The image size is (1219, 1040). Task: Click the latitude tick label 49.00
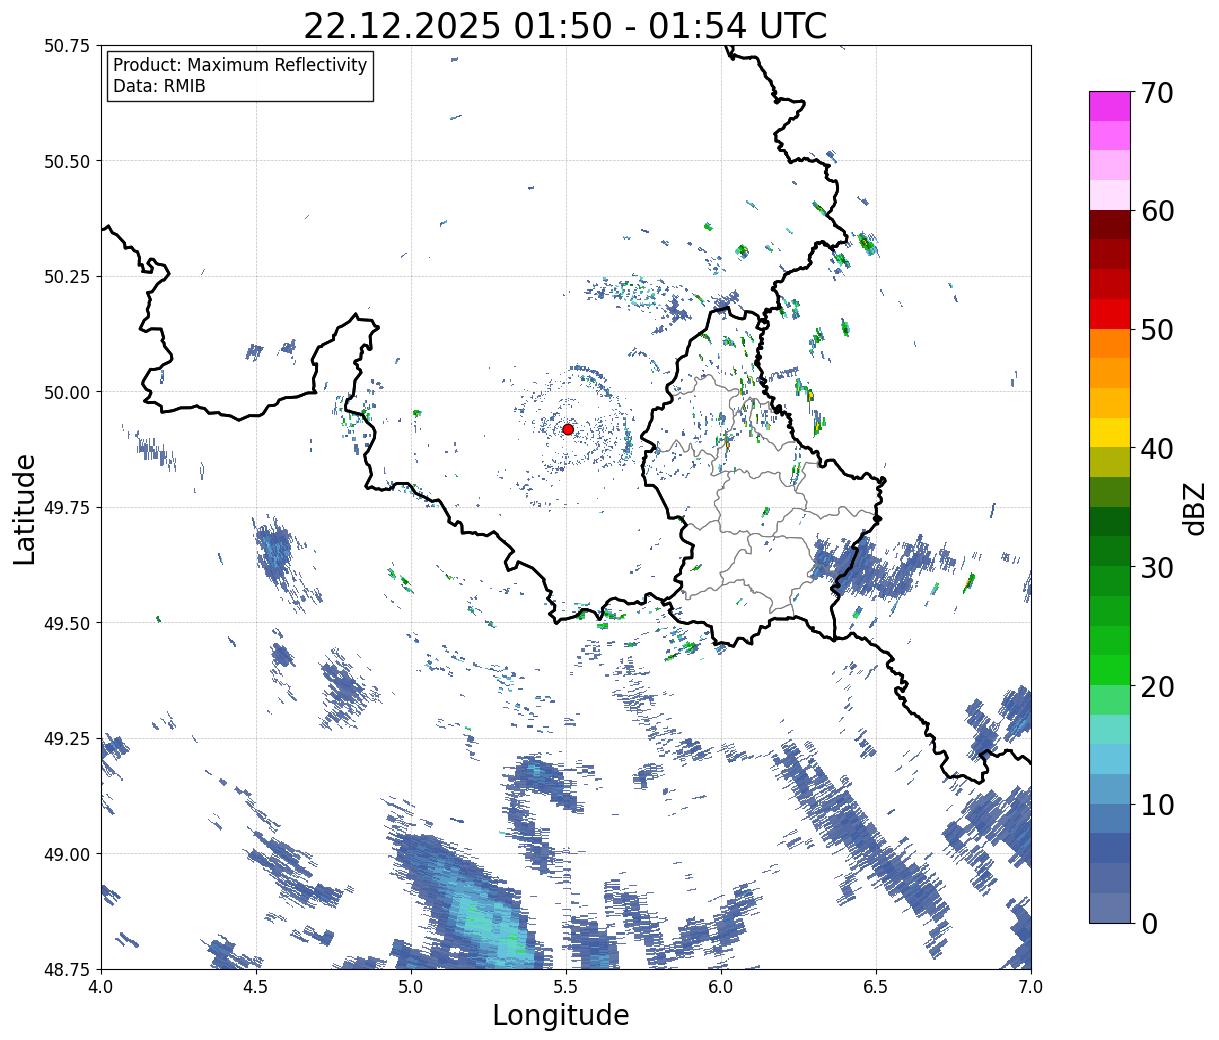point(67,854)
